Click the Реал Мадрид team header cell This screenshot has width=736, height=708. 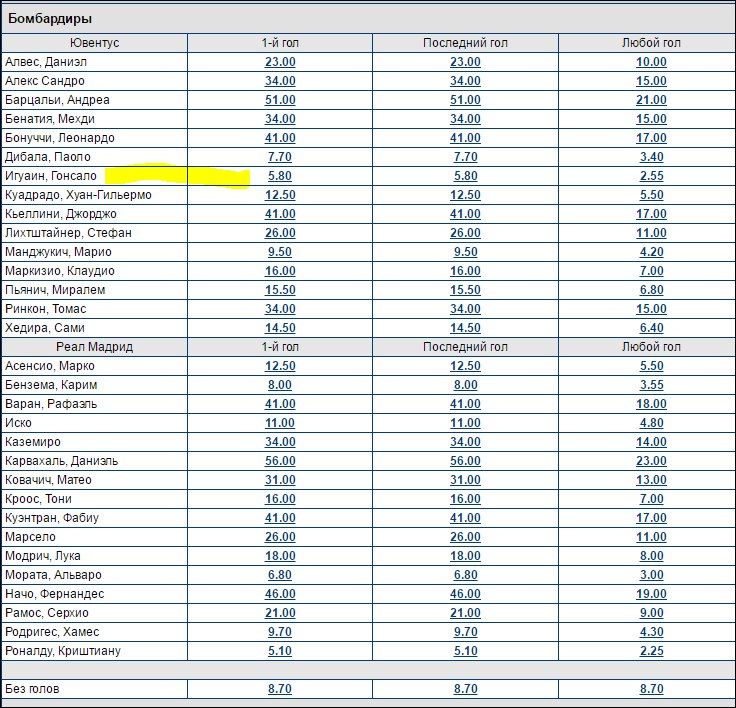(94, 347)
